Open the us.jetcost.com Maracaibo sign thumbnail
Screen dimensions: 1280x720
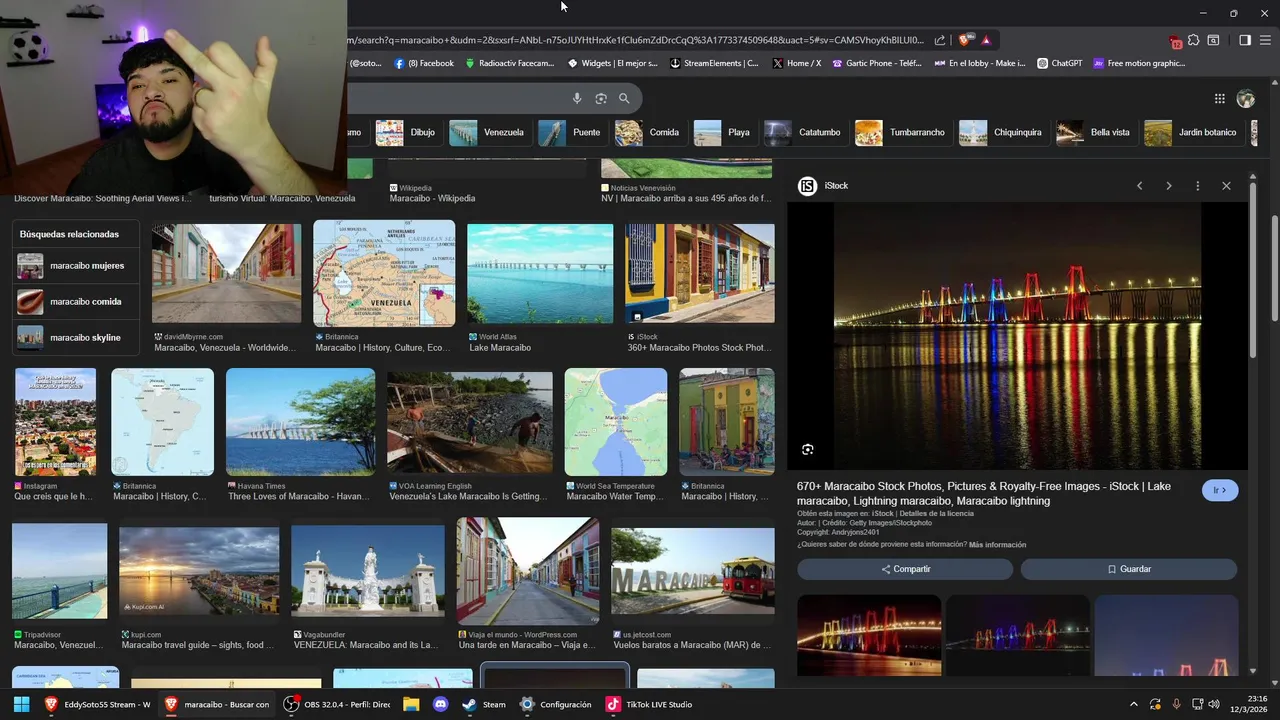693,571
